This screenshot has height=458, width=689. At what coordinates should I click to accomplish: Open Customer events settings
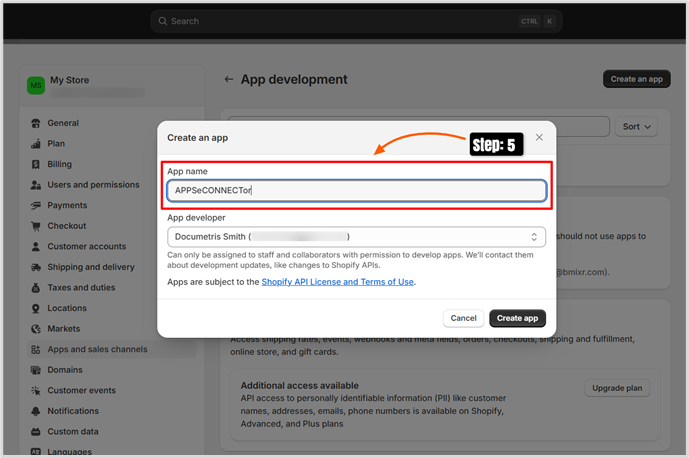(x=82, y=391)
